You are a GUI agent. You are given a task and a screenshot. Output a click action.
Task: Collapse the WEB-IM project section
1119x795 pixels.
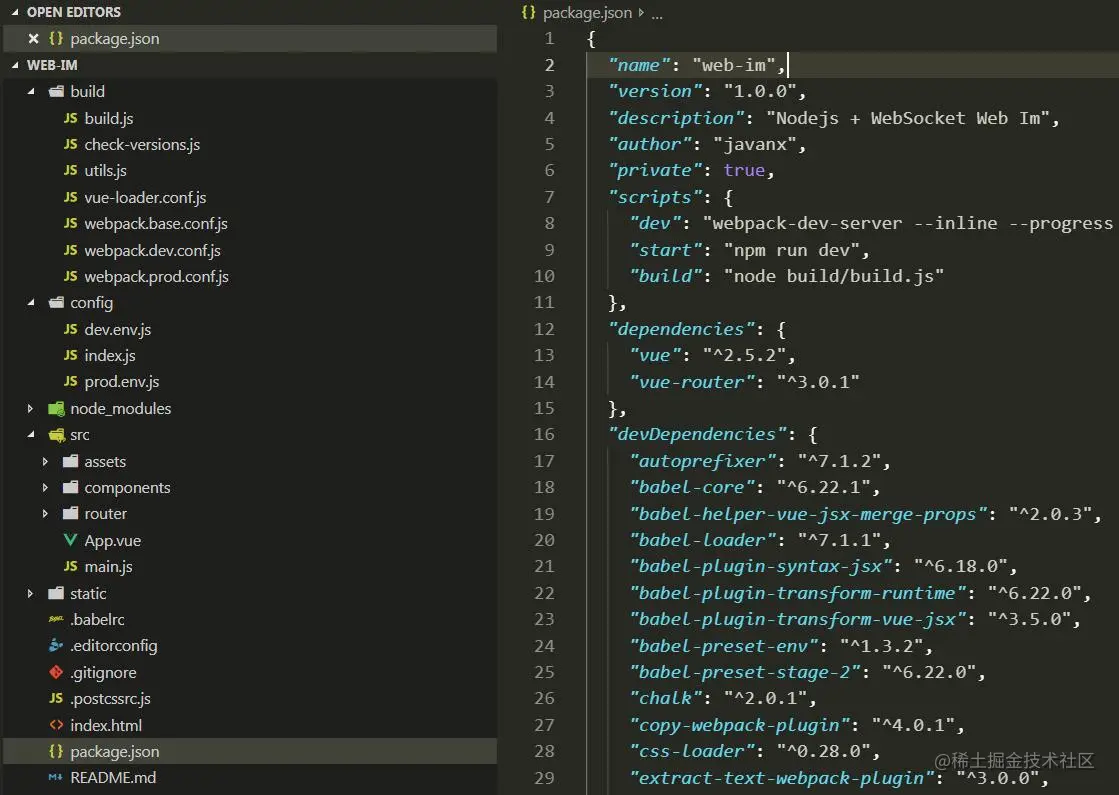[15, 65]
